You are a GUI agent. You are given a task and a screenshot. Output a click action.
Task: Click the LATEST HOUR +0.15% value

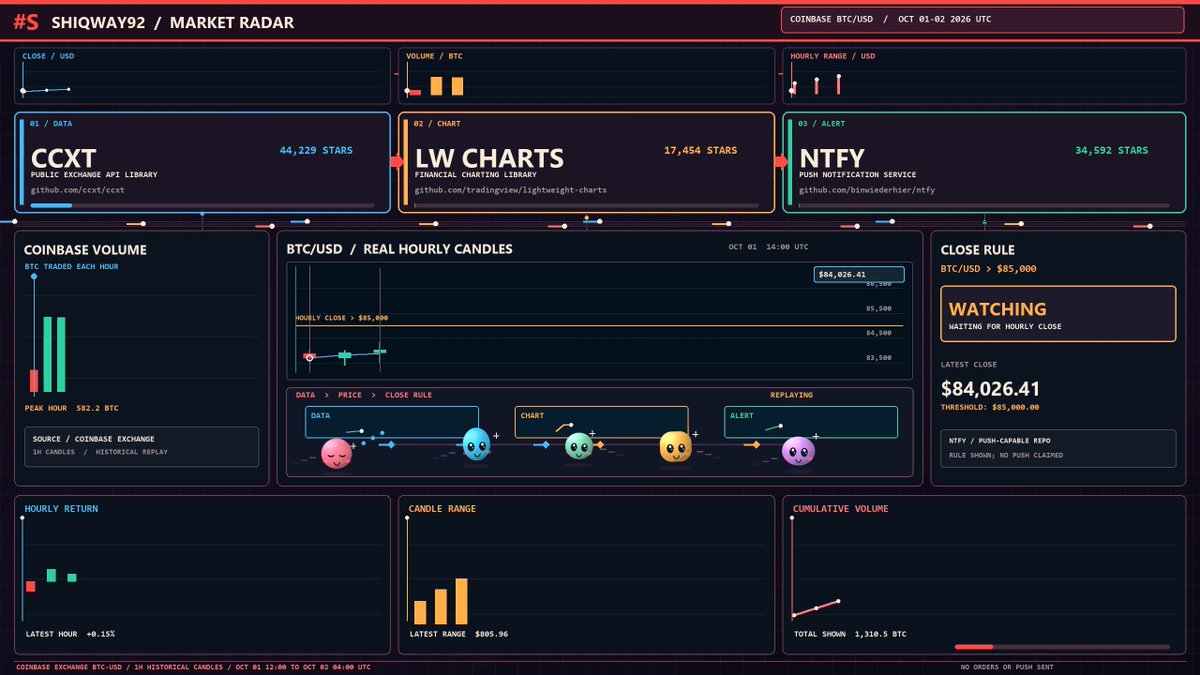coord(70,634)
